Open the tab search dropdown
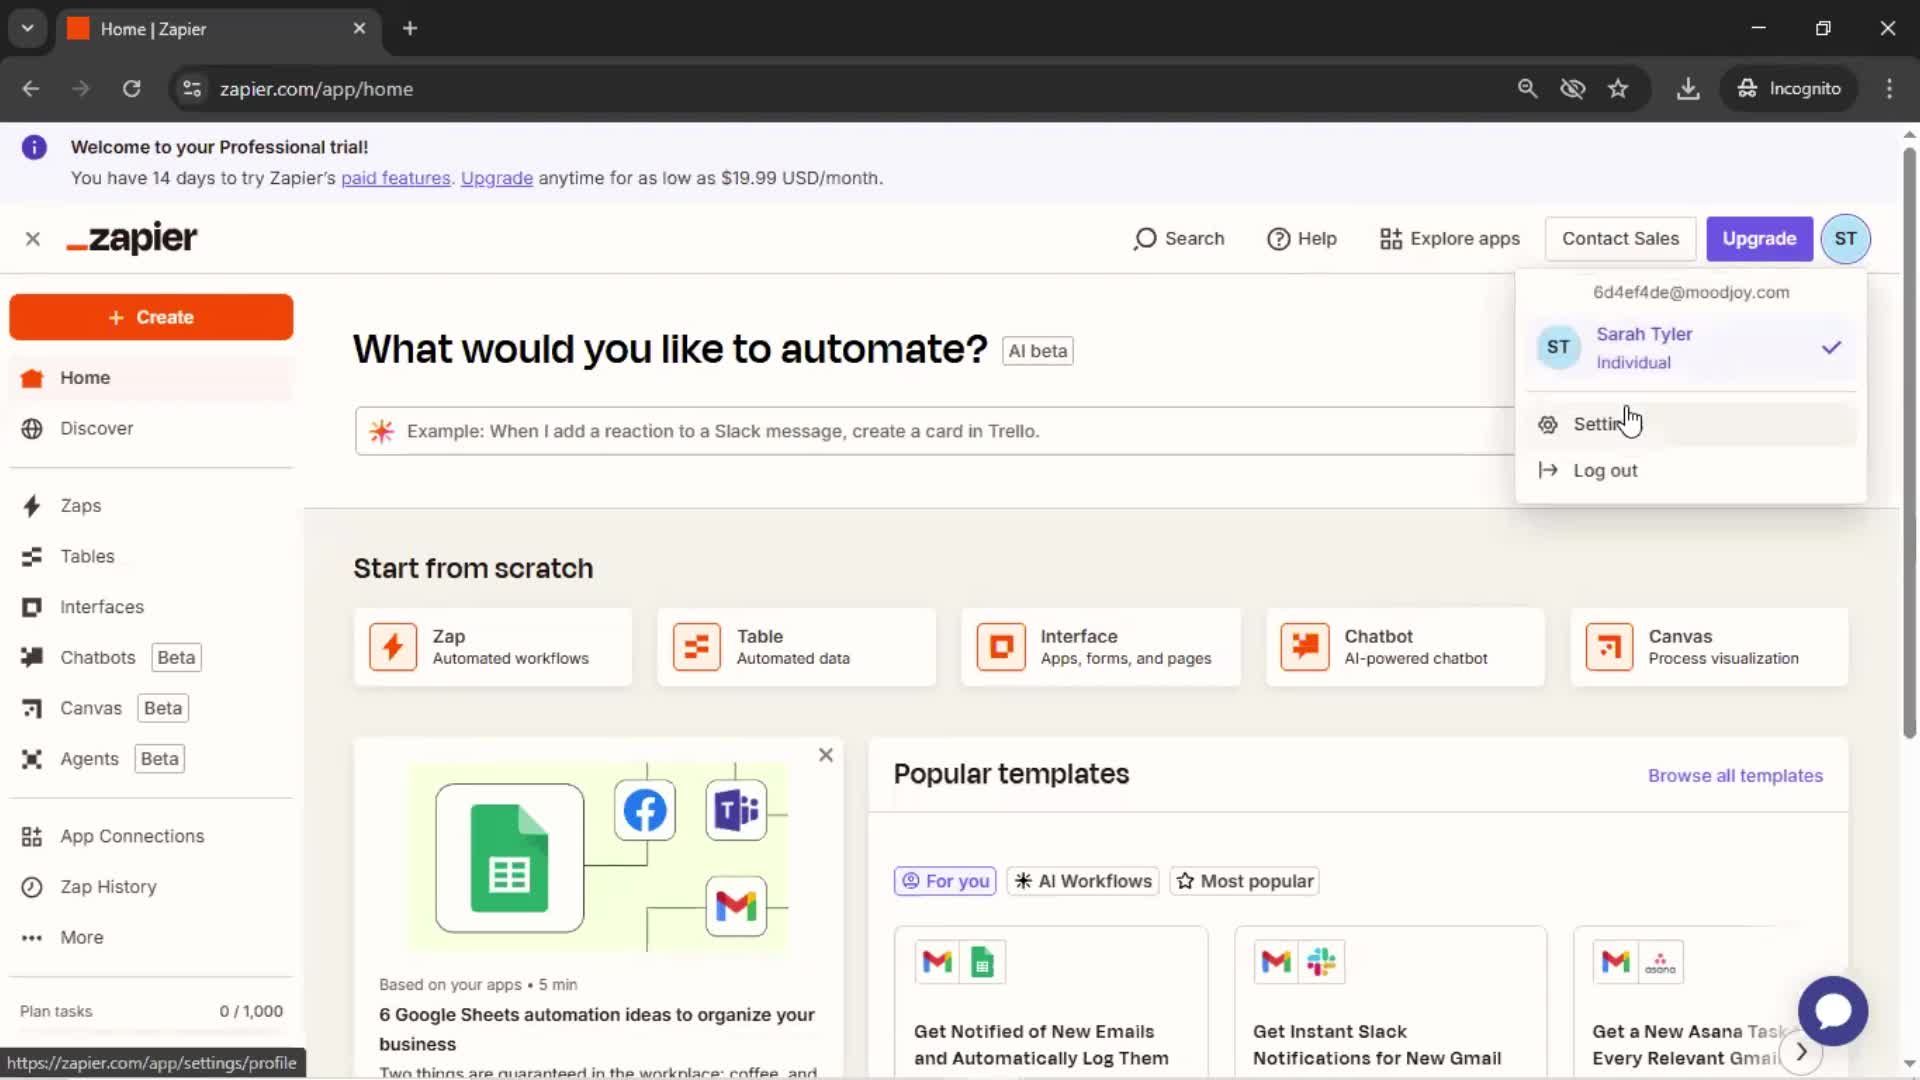 pos(28,29)
